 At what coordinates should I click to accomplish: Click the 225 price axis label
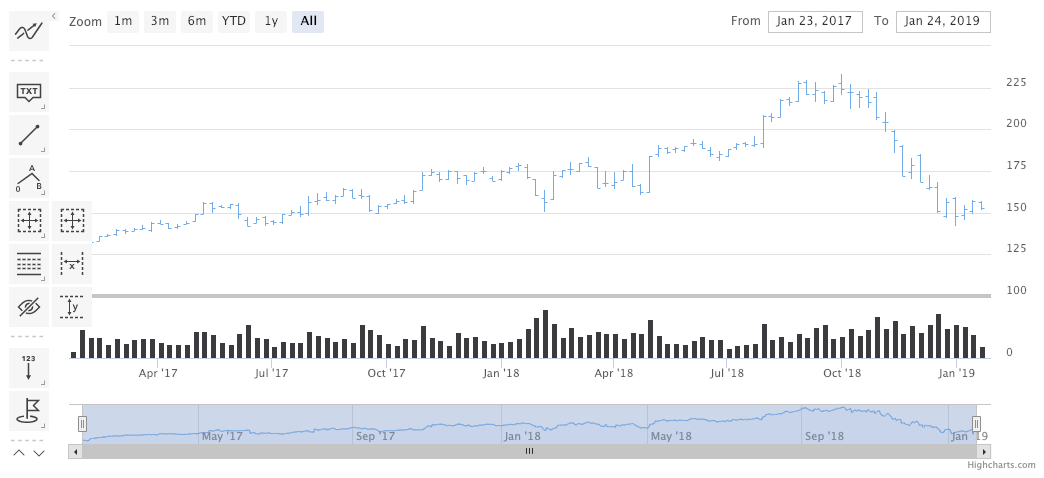coord(1015,83)
